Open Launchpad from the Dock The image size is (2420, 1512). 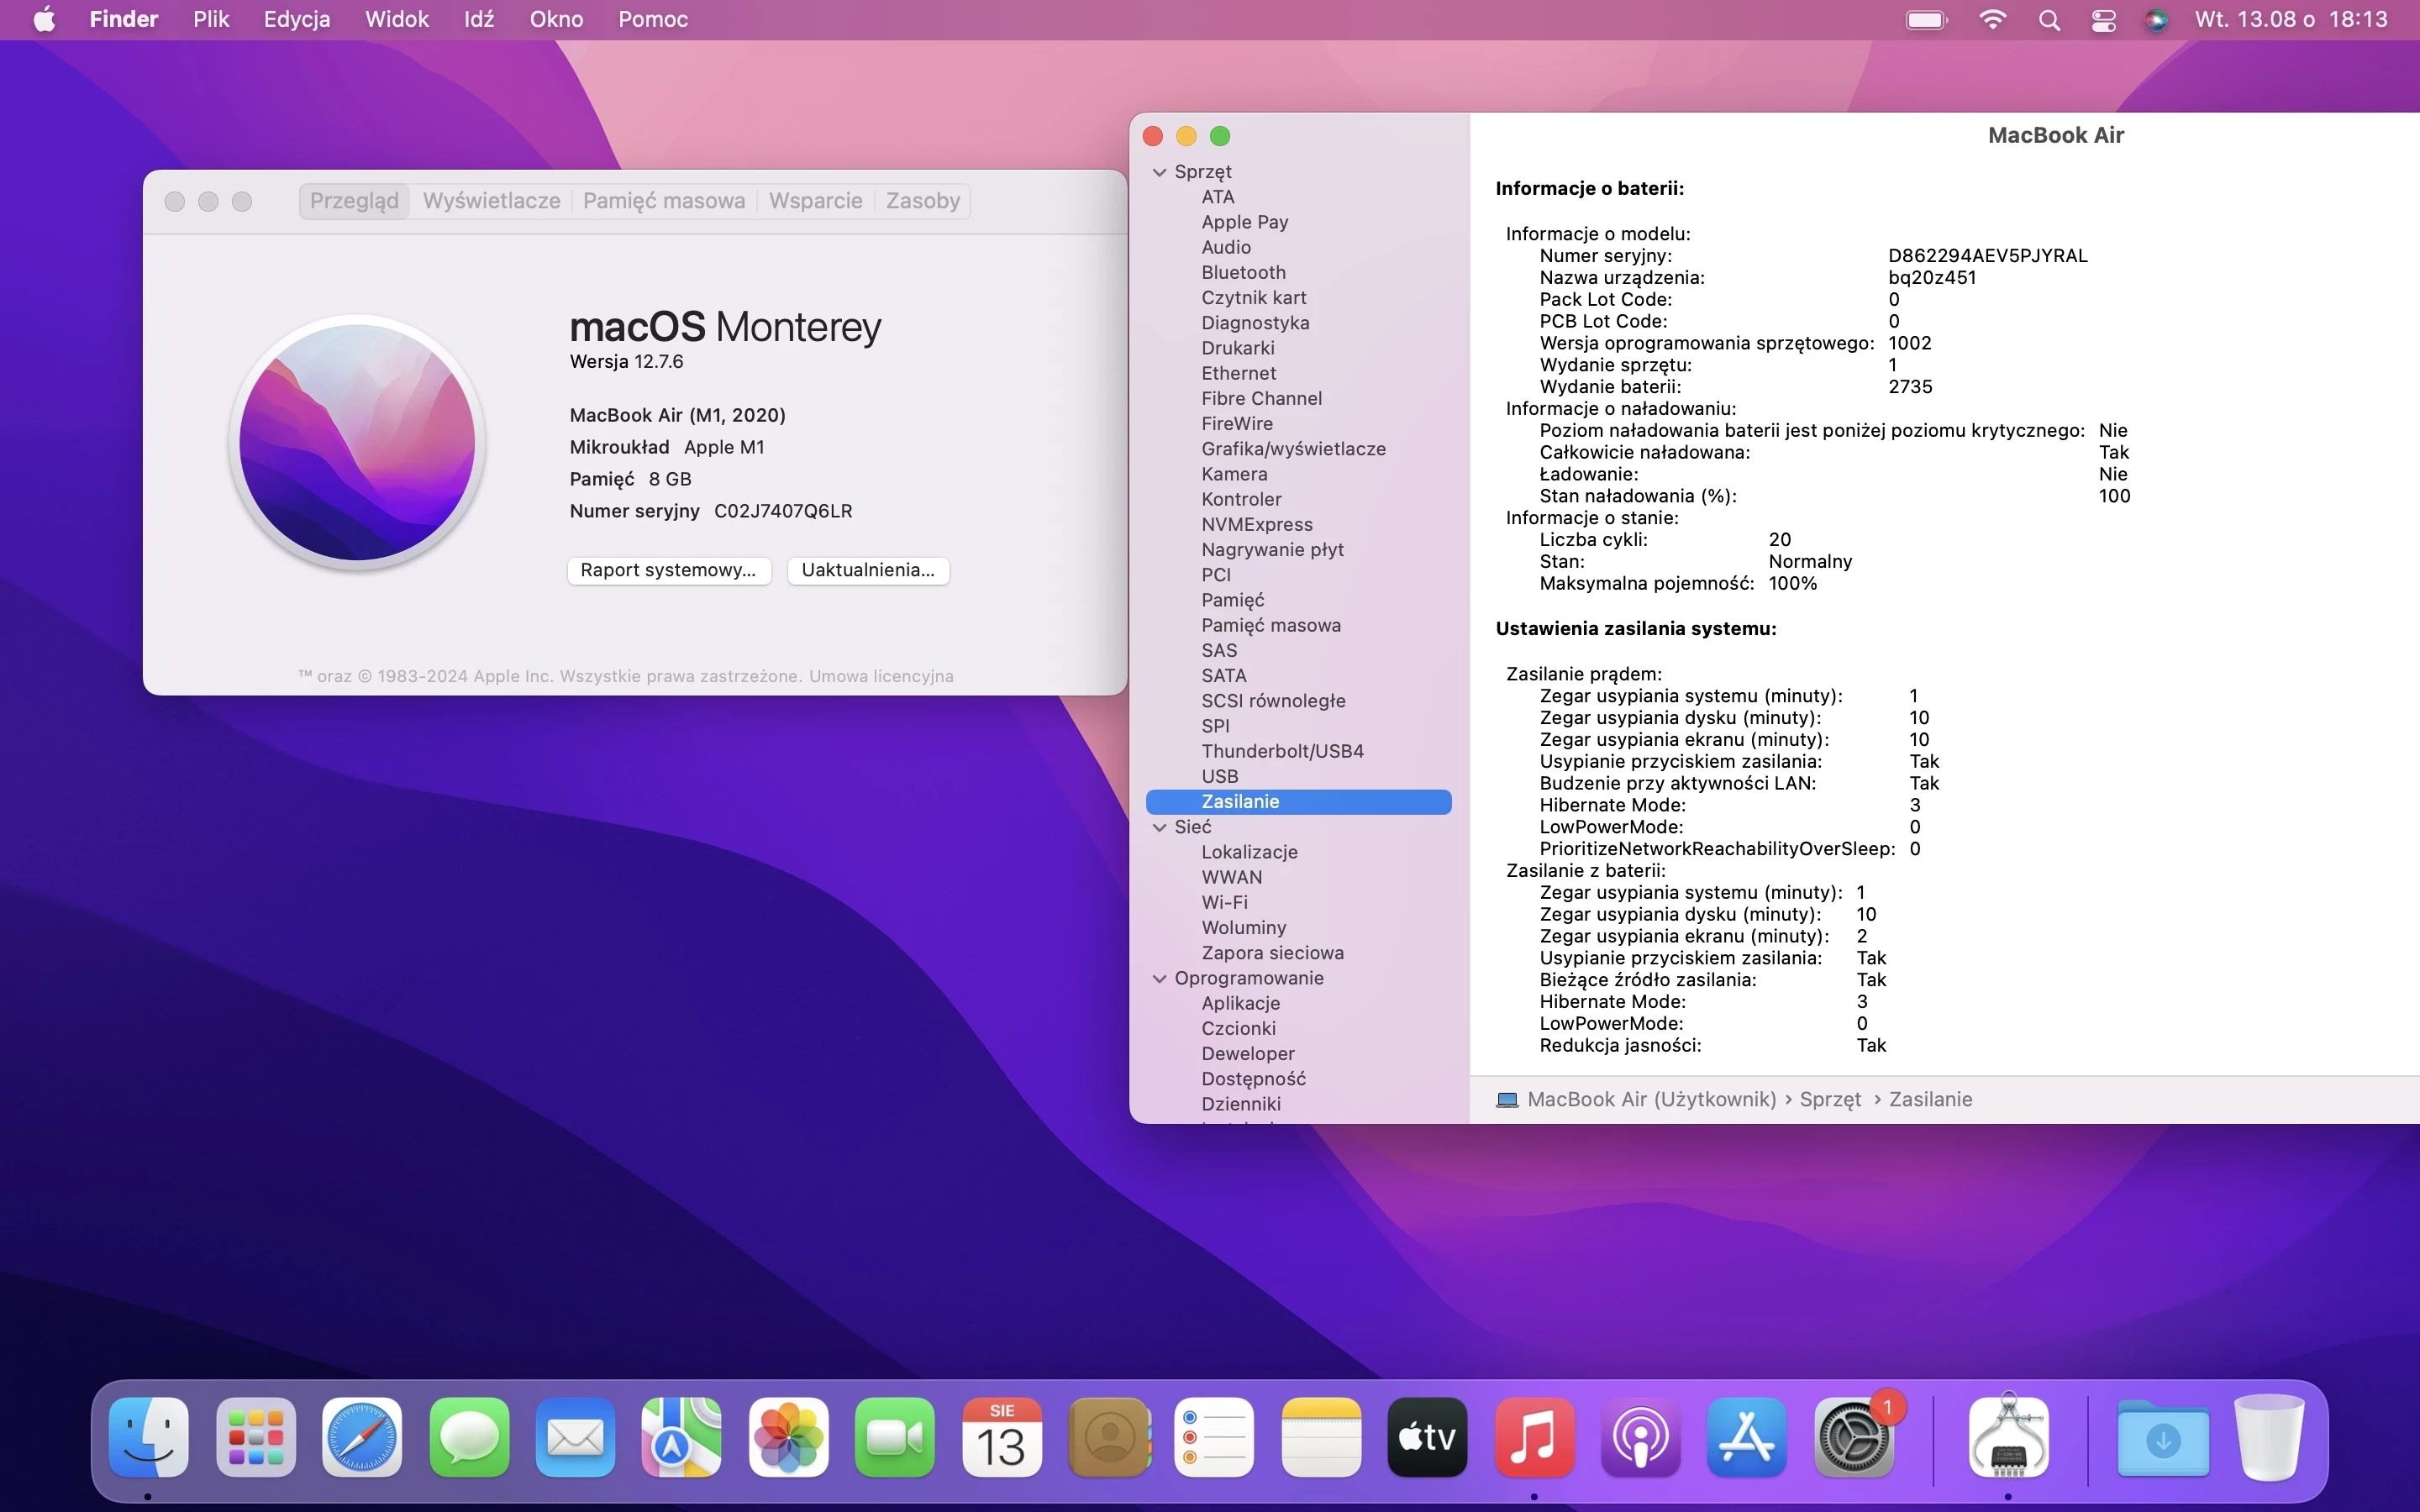255,1437
